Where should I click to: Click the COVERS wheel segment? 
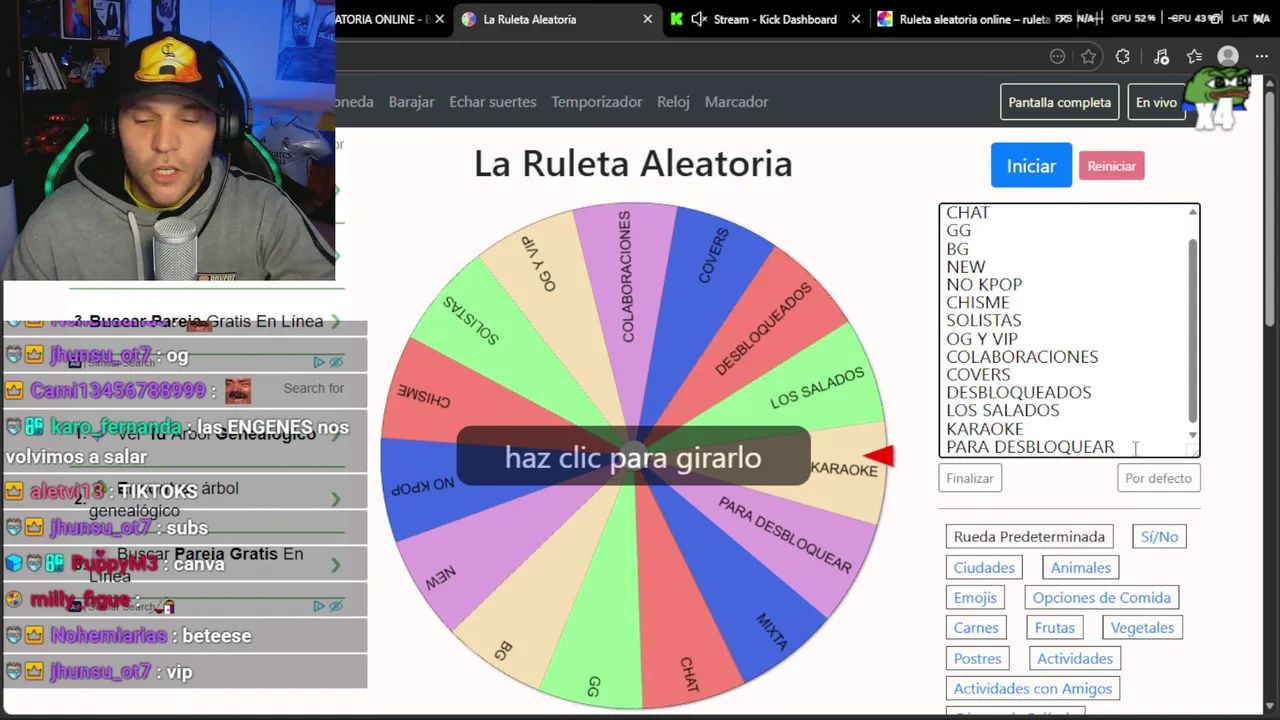(712, 256)
